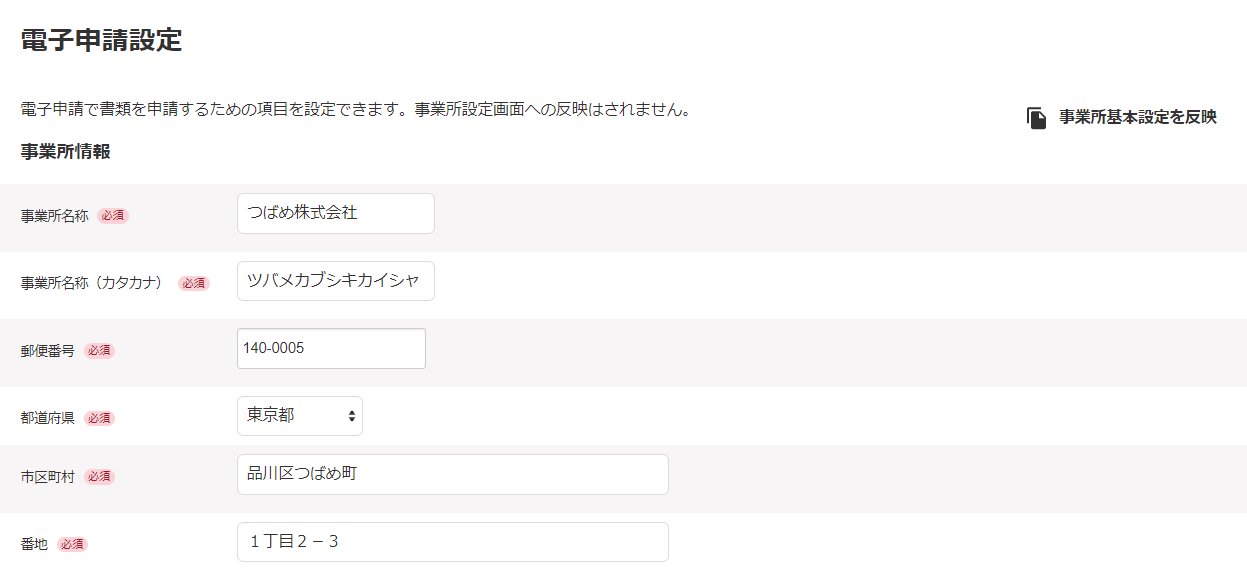Click the 必須 badge next to 番地
Image resolution: width=1247 pixels, height=580 pixels.
tap(72, 544)
